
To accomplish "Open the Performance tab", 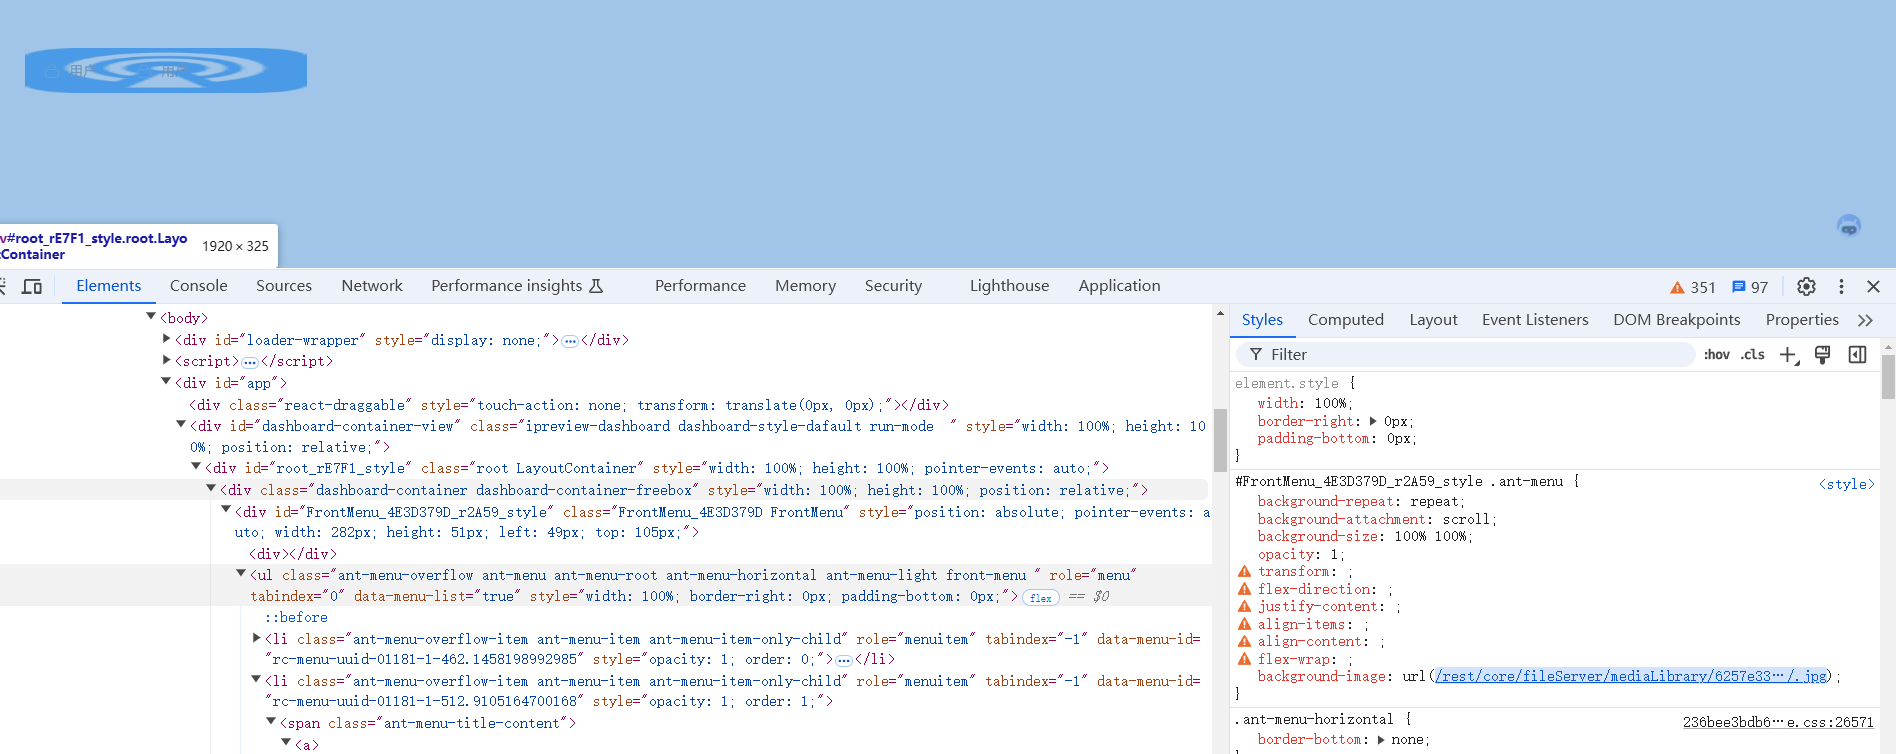I will [x=700, y=286].
